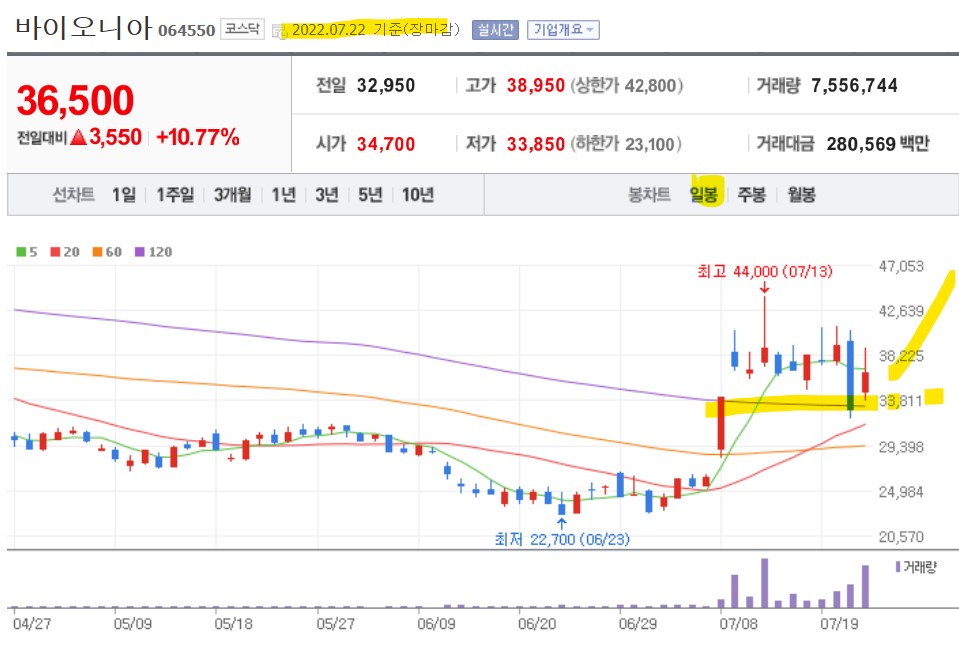959x648 pixels.
Task: Click the orange 60-day moving average swatch
Action: (x=97, y=252)
